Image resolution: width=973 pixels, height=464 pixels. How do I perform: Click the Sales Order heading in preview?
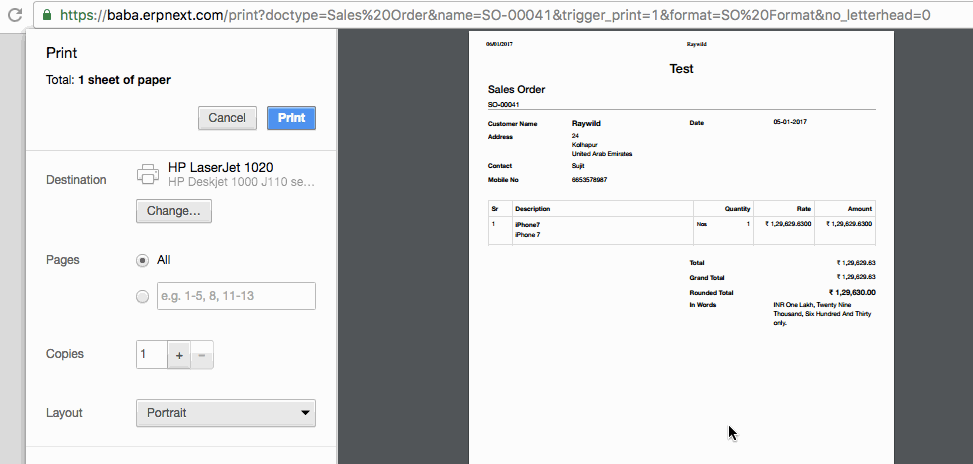[x=516, y=89]
